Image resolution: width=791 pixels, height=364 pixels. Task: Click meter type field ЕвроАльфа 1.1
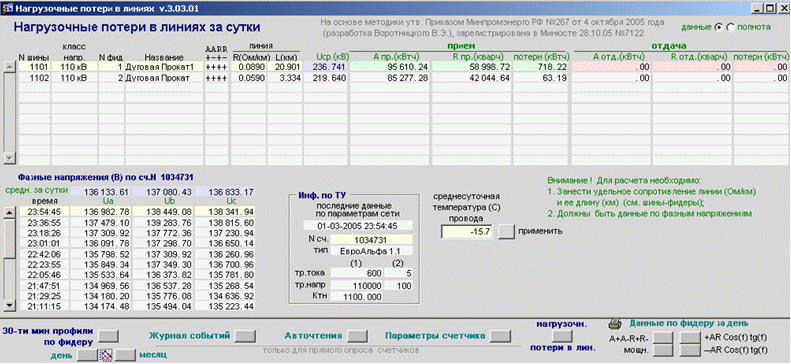coord(372,251)
